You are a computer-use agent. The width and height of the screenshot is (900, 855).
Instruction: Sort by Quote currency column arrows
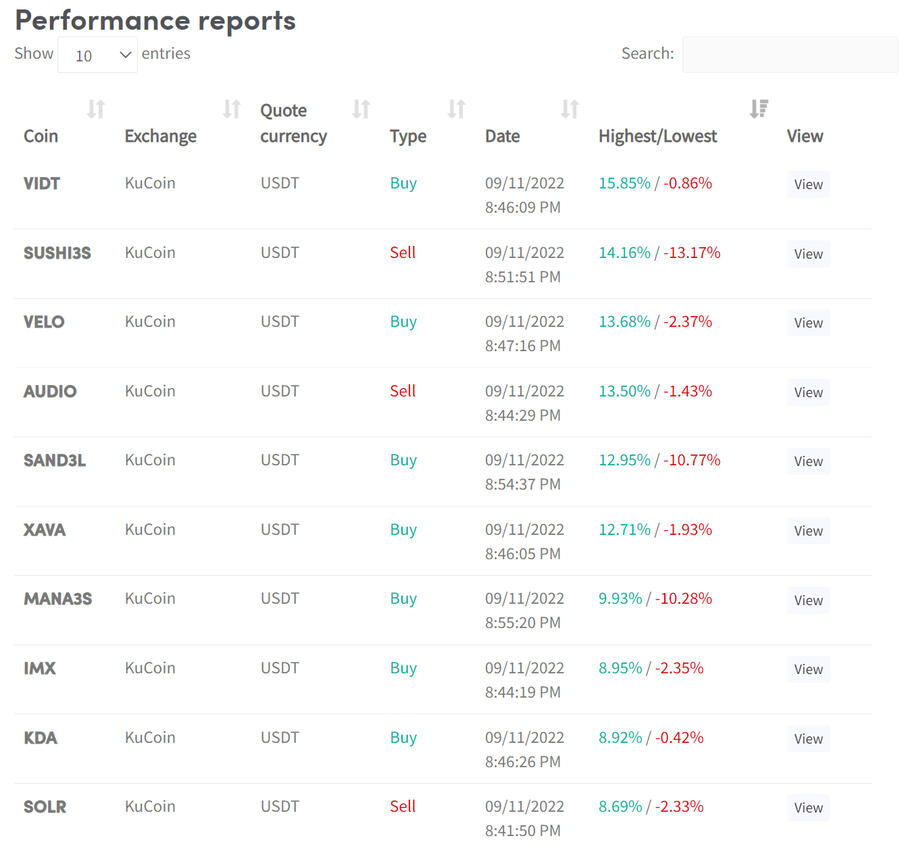(361, 109)
